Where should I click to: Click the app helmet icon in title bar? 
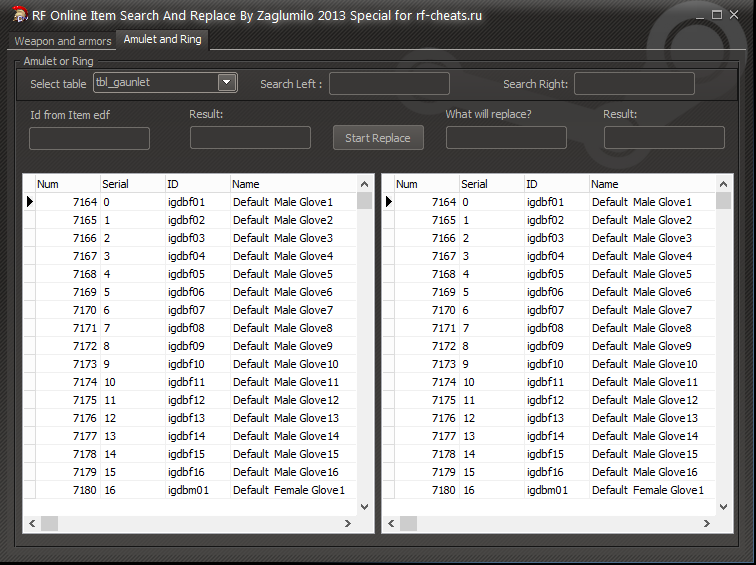20,14
